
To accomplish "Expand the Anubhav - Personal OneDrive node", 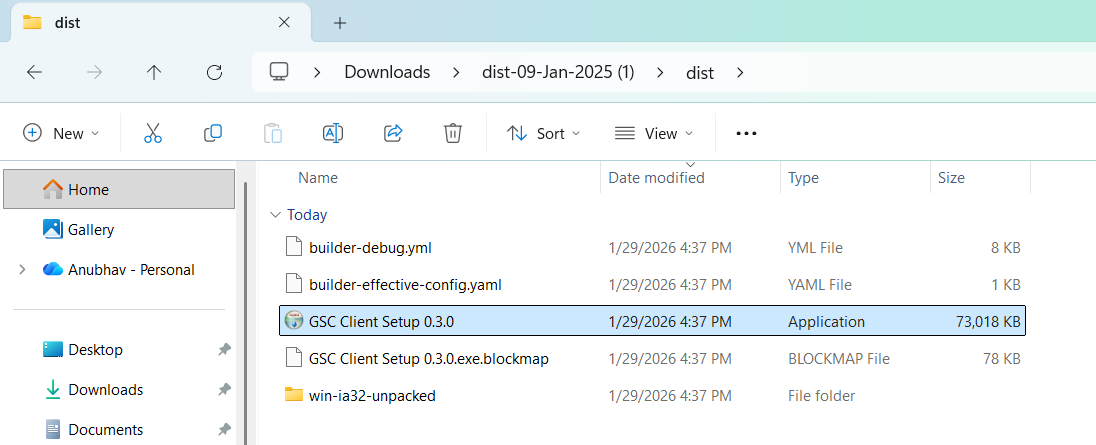I will [x=22, y=270].
